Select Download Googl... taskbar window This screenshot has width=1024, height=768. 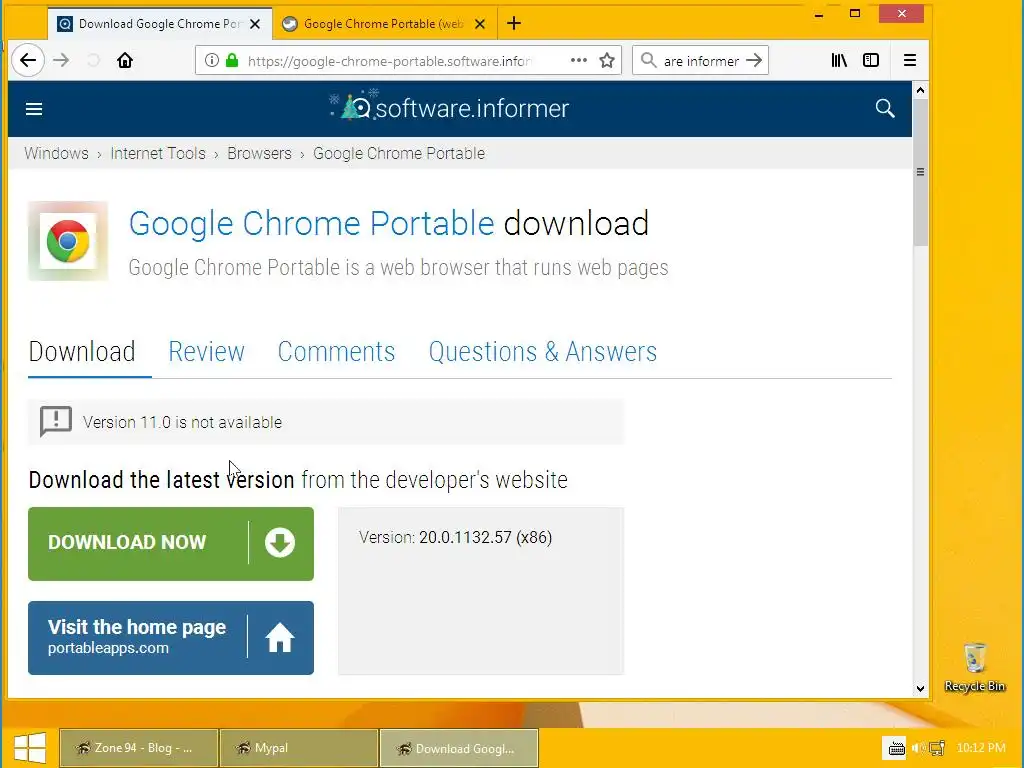tap(459, 748)
